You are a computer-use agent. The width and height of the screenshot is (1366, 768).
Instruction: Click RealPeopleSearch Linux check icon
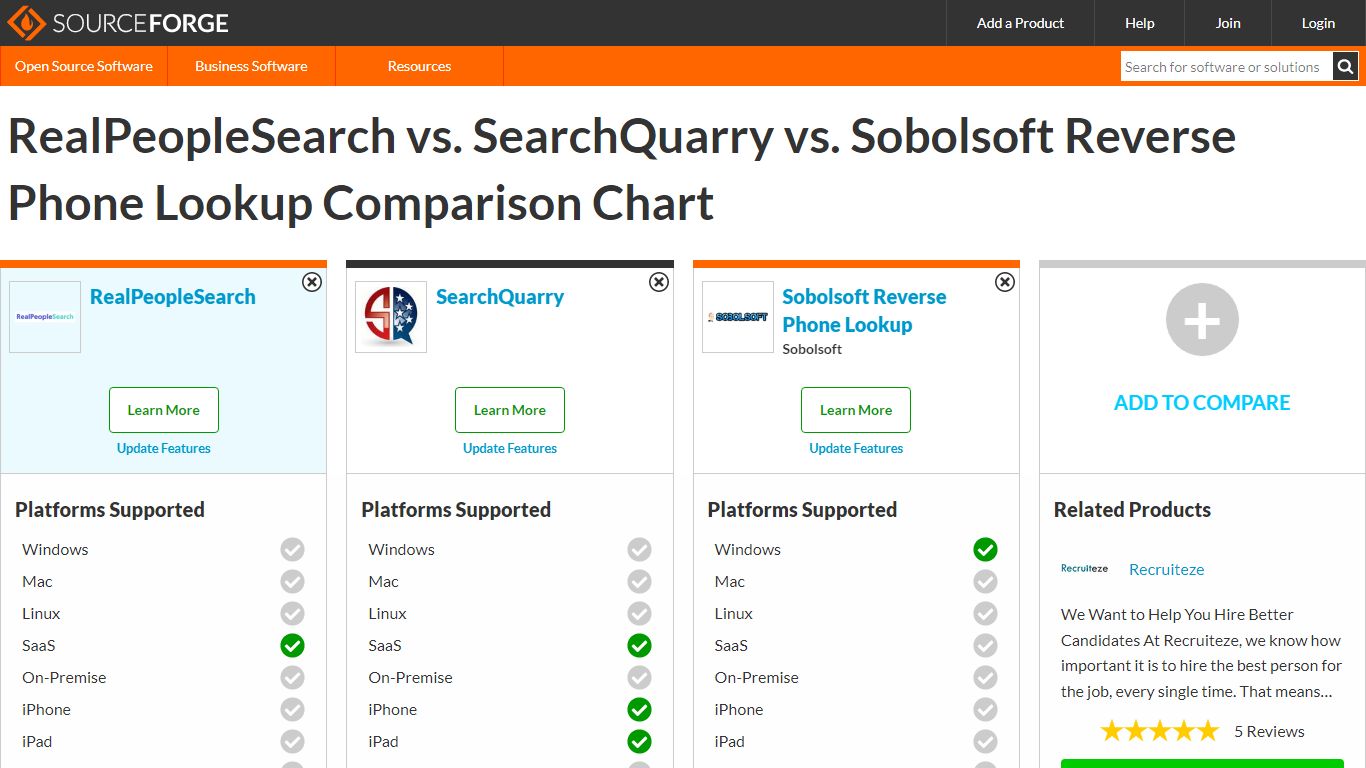click(x=292, y=613)
